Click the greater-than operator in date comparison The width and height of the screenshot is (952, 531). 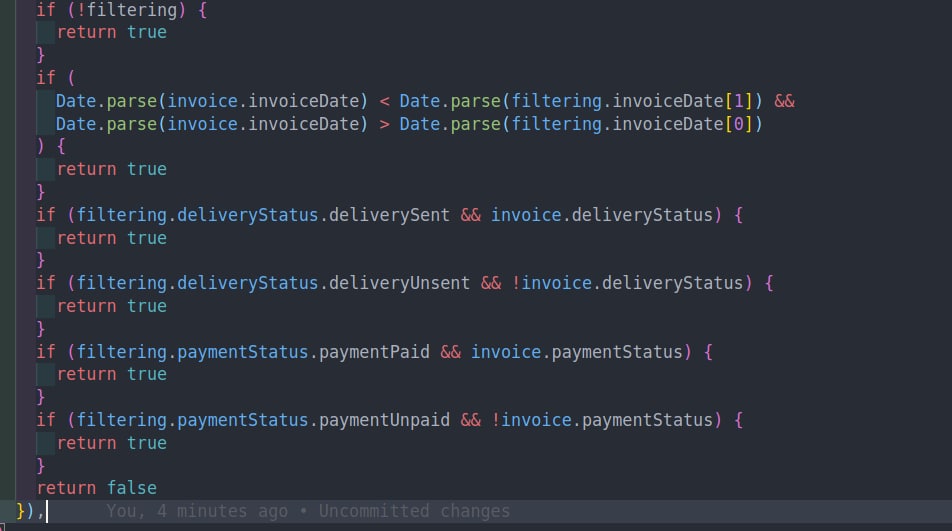click(384, 124)
